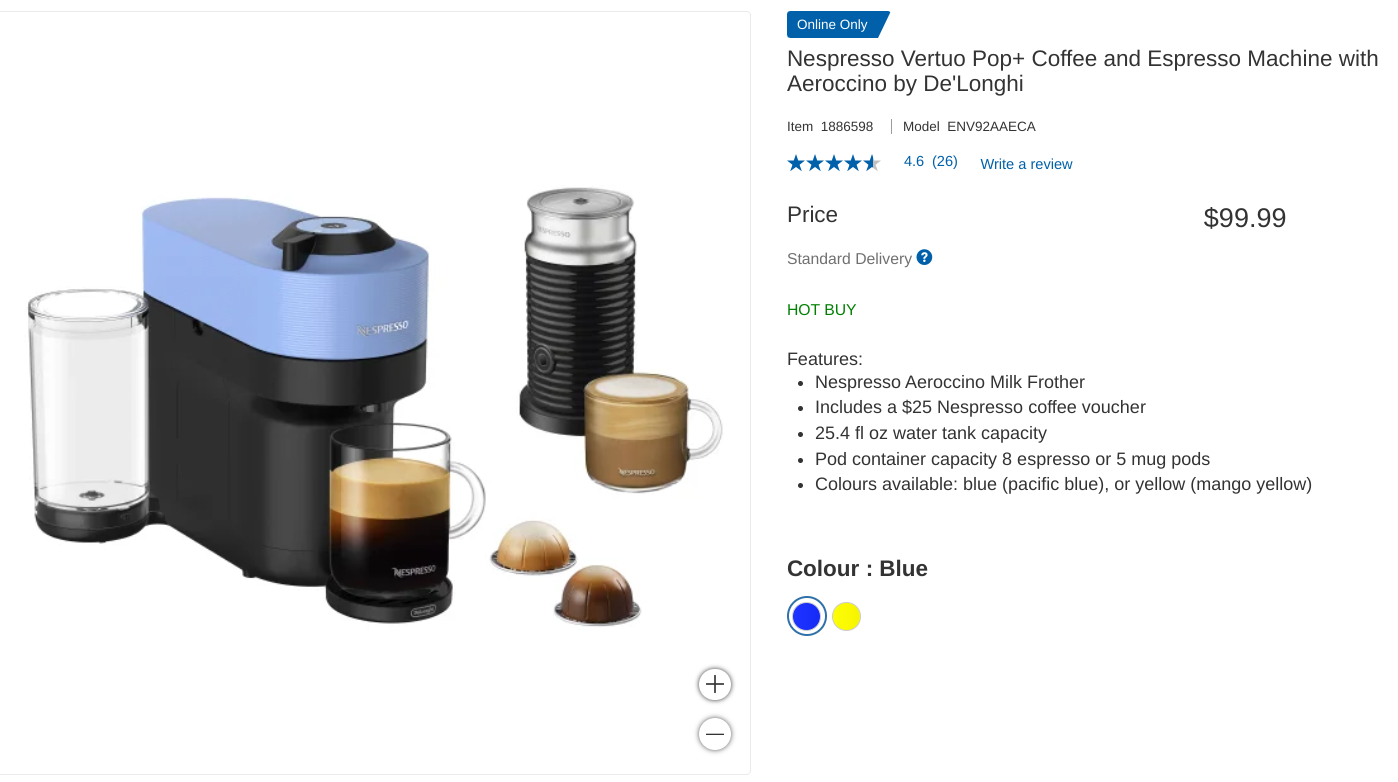Click the HOT BUY label
The height and width of the screenshot is (782, 1398).
click(822, 309)
